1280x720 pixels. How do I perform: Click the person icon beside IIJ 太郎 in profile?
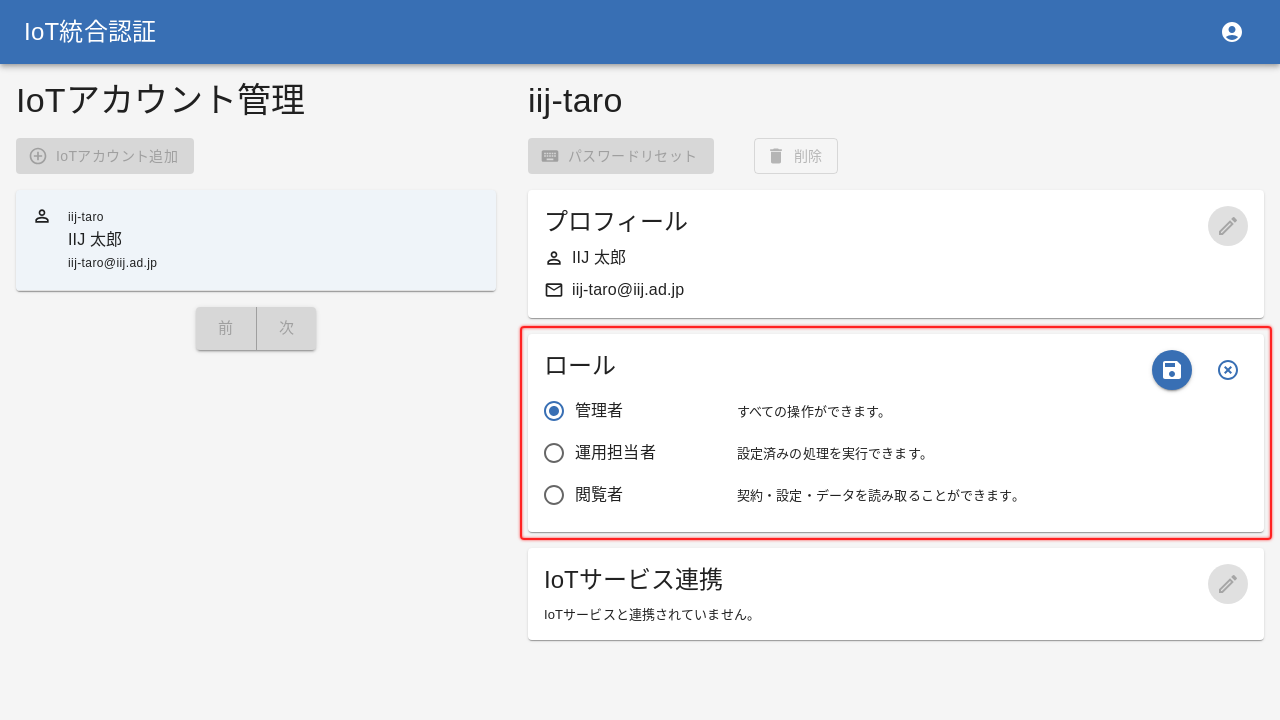click(554, 258)
